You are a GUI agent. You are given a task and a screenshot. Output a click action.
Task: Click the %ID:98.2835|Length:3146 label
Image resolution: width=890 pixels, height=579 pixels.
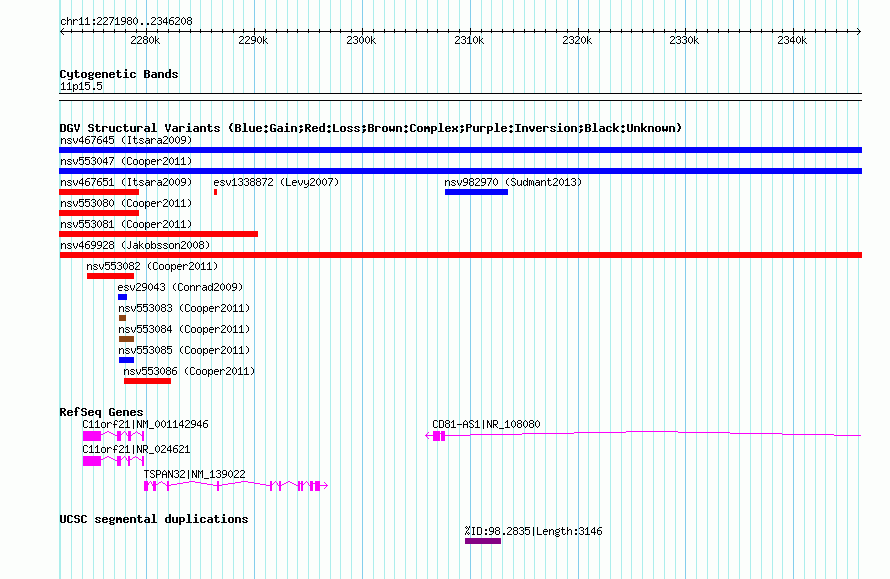(534, 531)
